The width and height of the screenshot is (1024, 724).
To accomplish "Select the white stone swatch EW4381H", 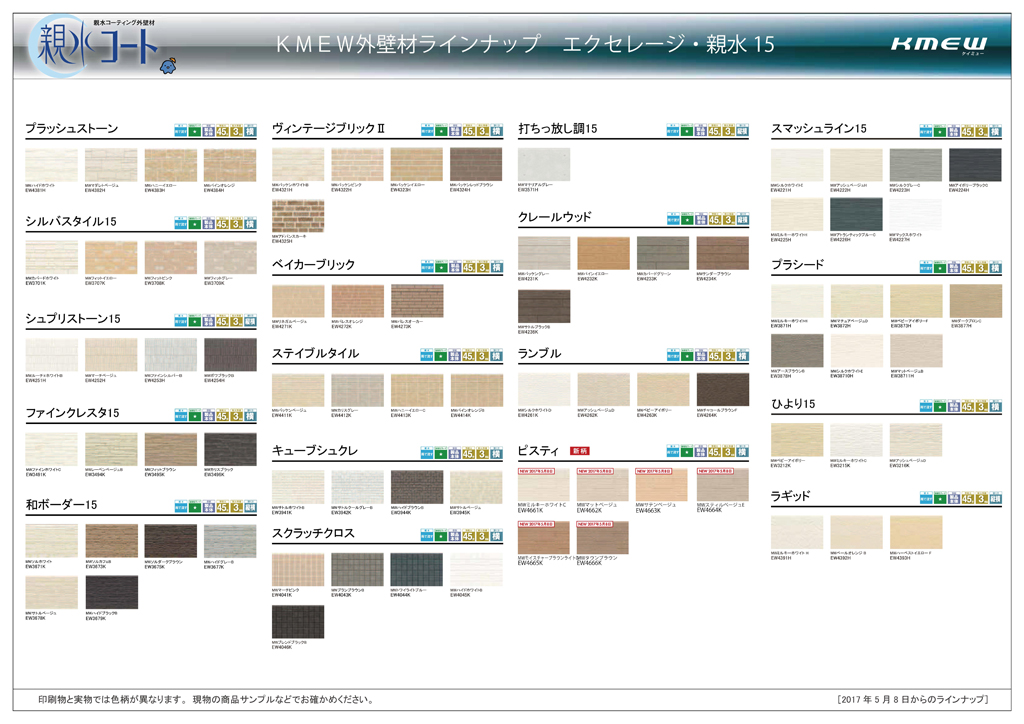I will click(52, 165).
